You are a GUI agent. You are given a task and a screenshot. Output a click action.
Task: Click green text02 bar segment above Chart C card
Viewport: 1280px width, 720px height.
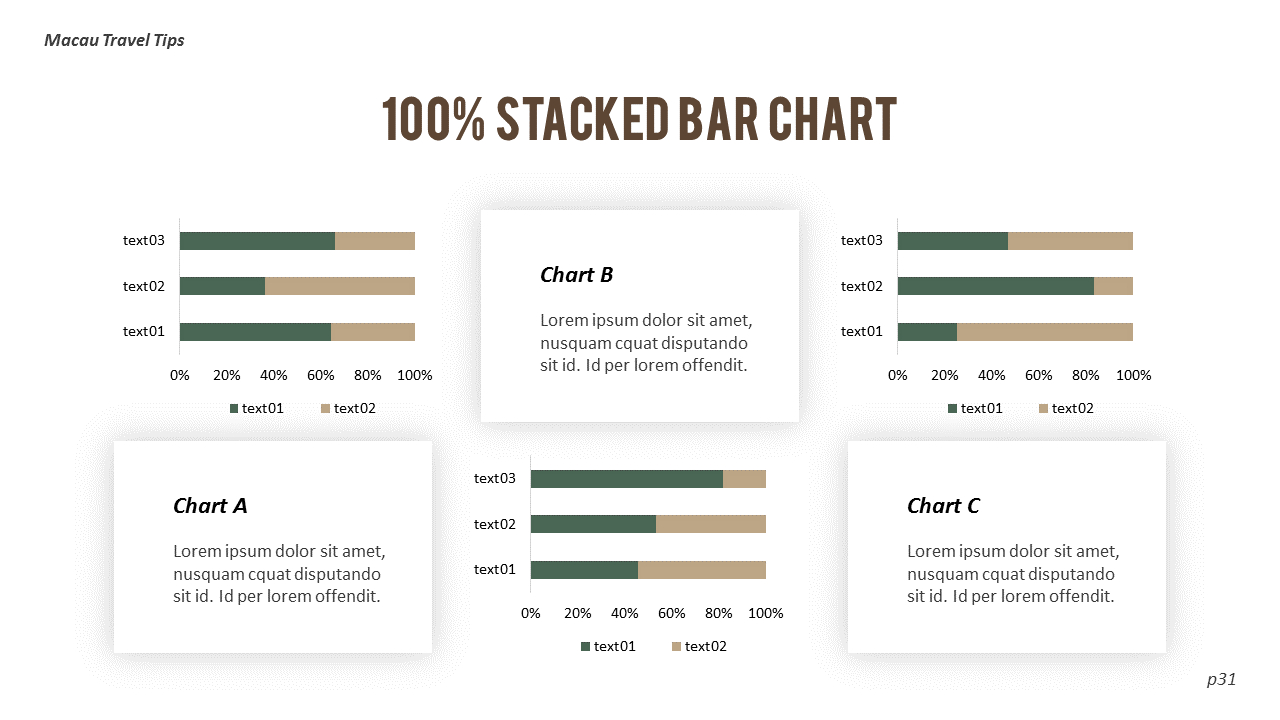[995, 286]
